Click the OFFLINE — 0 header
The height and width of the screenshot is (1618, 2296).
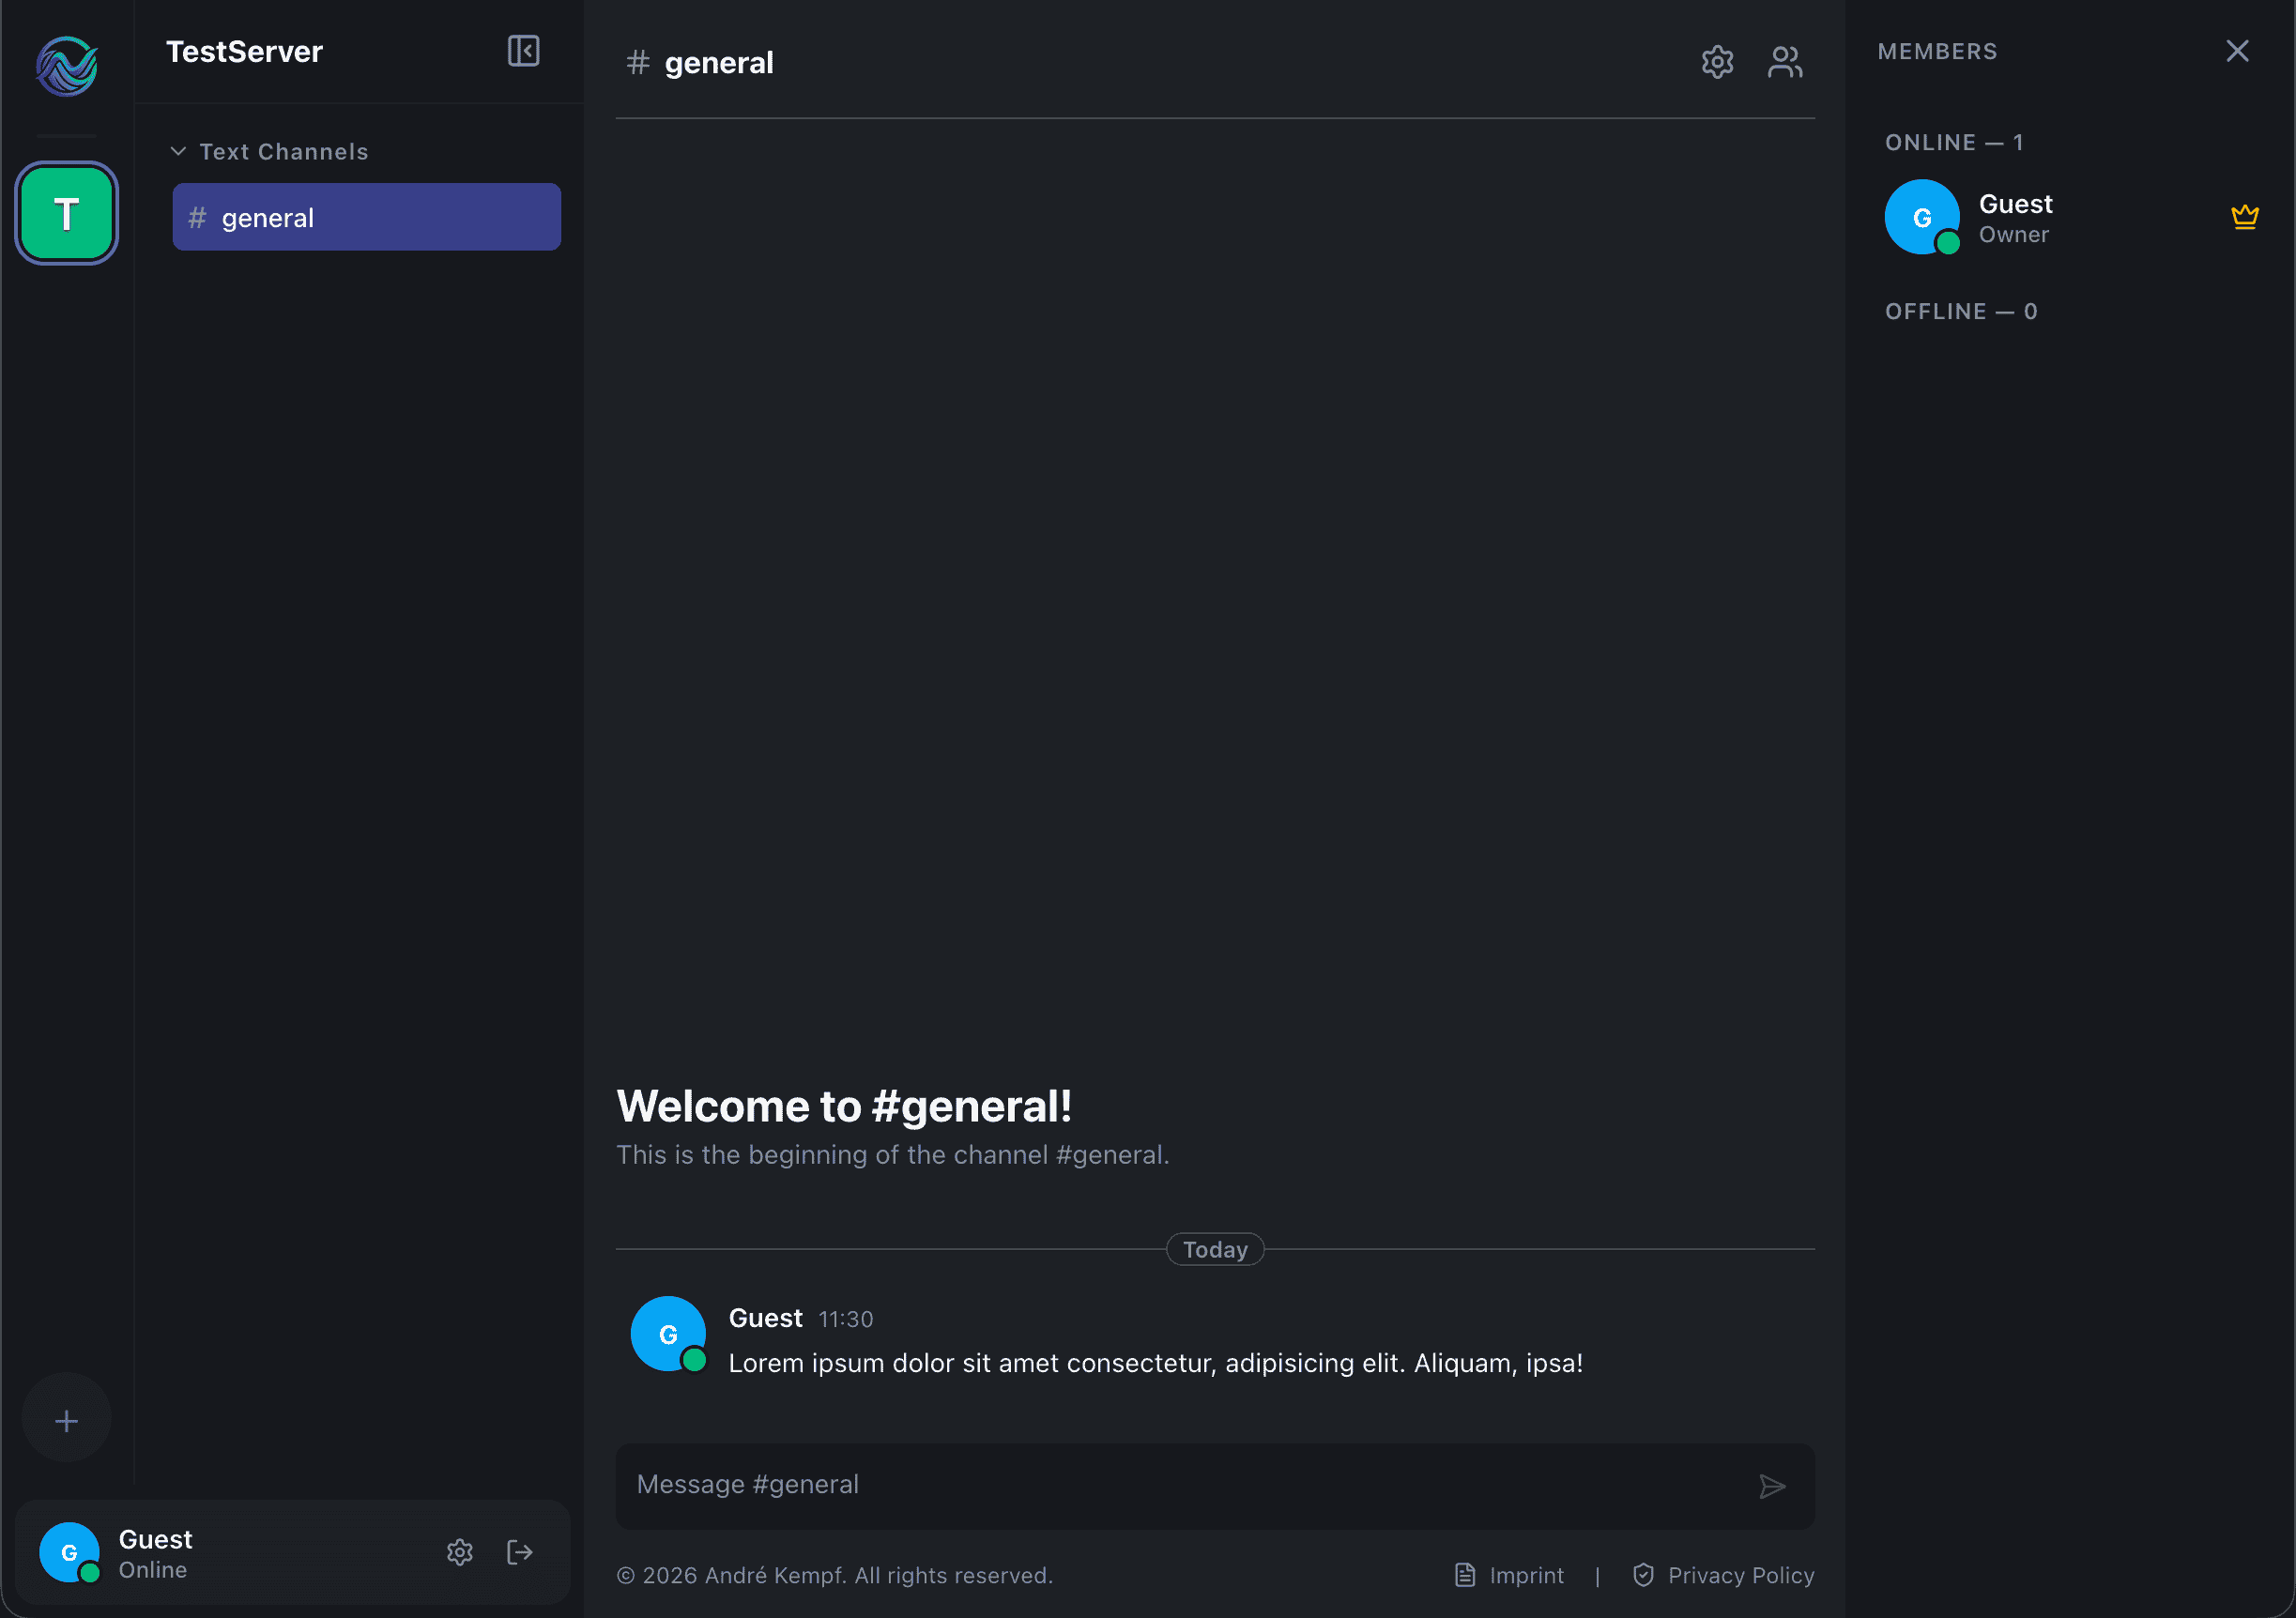click(x=1960, y=311)
